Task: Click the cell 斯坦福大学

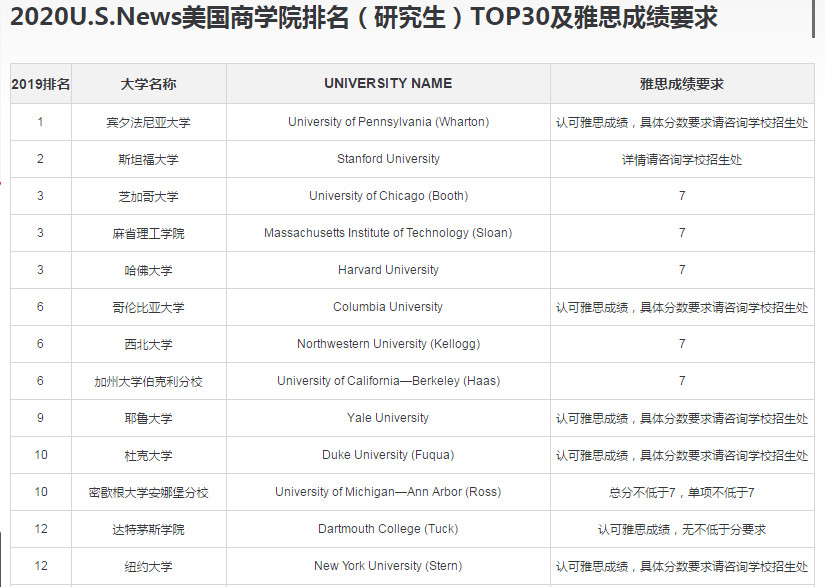Action: [x=148, y=159]
